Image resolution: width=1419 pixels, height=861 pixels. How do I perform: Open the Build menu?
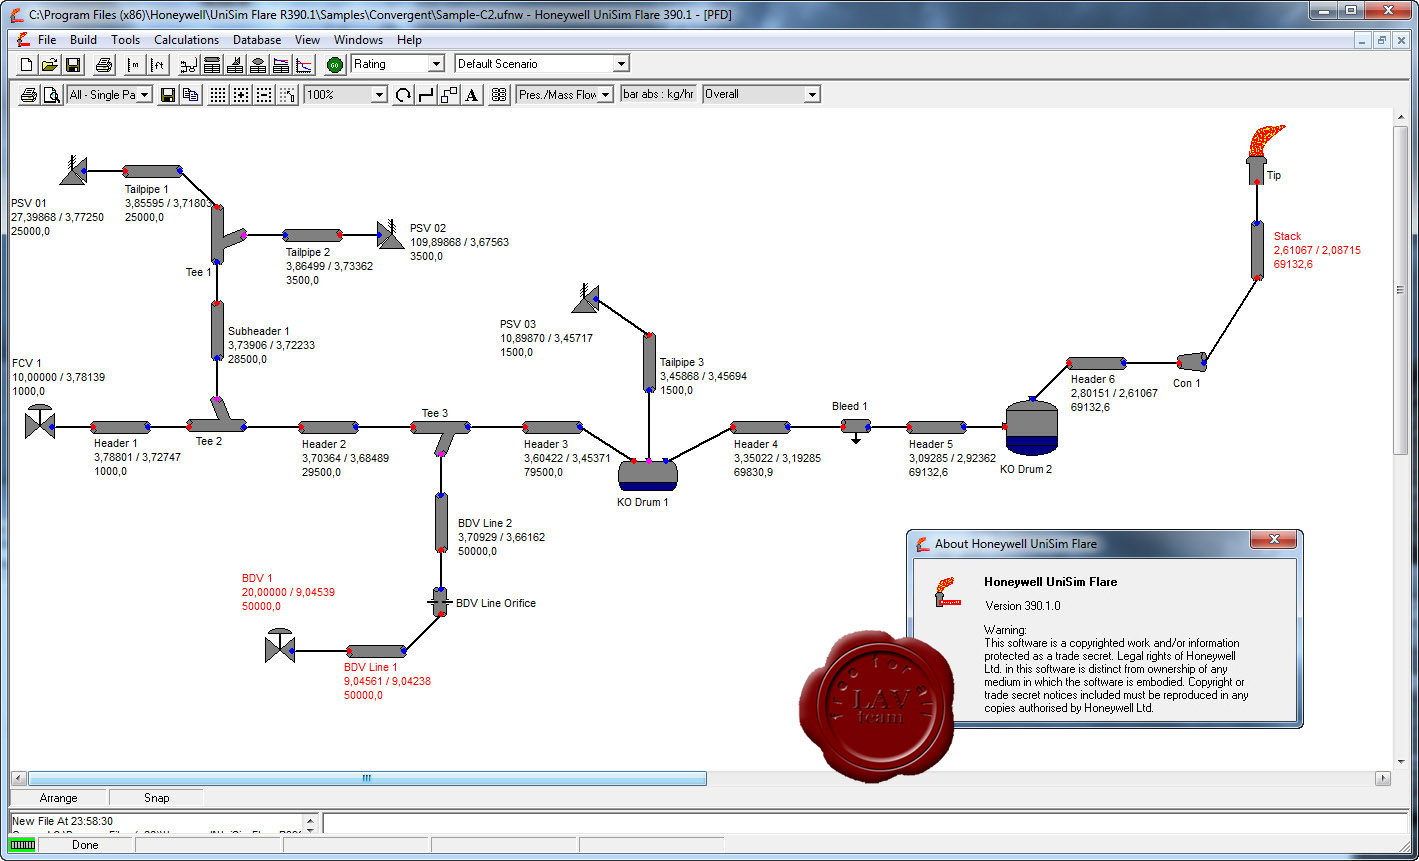(x=84, y=40)
